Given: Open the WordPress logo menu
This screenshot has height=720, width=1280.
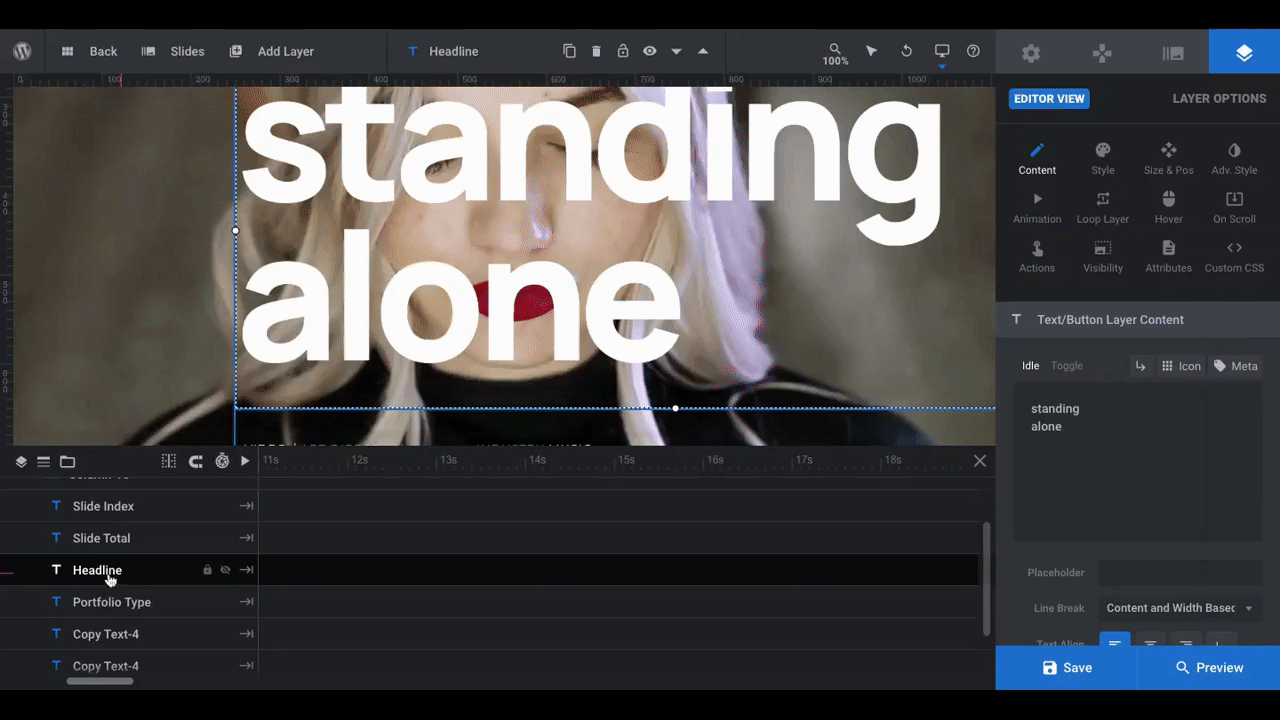Looking at the screenshot, I should 22,51.
